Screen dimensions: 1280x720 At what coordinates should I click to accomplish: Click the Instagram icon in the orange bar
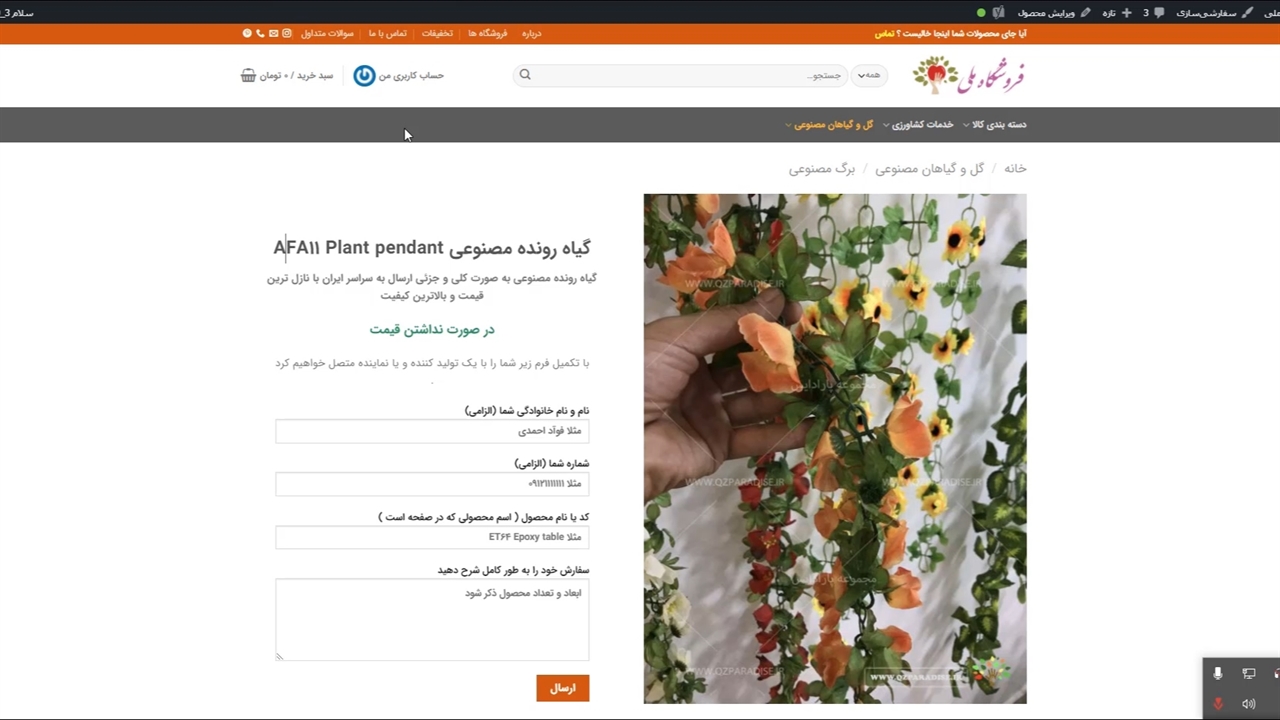(x=287, y=33)
